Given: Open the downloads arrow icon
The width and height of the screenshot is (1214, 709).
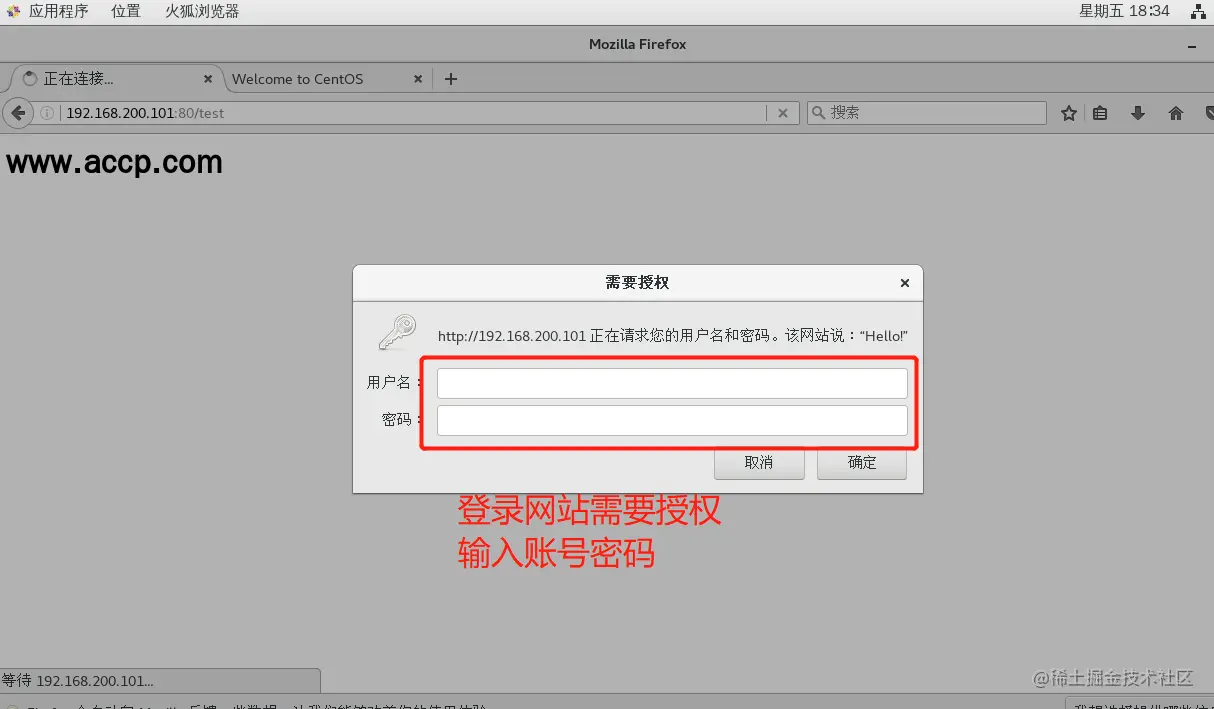Looking at the screenshot, I should (1138, 113).
